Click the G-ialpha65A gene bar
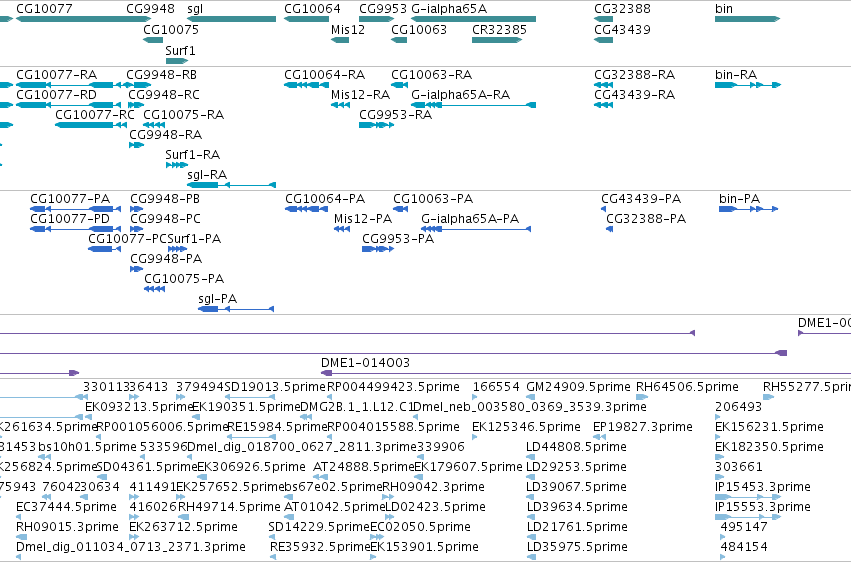 tap(474, 19)
